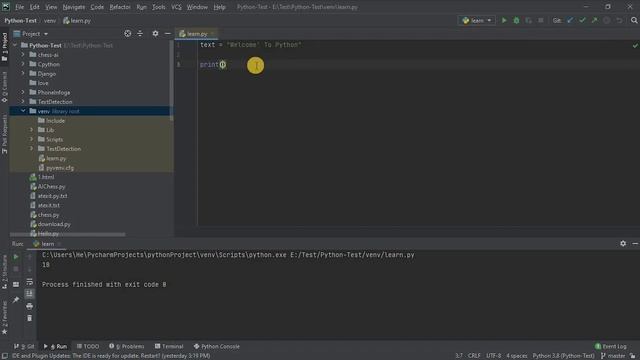Run the learn configuration with green play button
640x360 pixels.
(504, 20)
